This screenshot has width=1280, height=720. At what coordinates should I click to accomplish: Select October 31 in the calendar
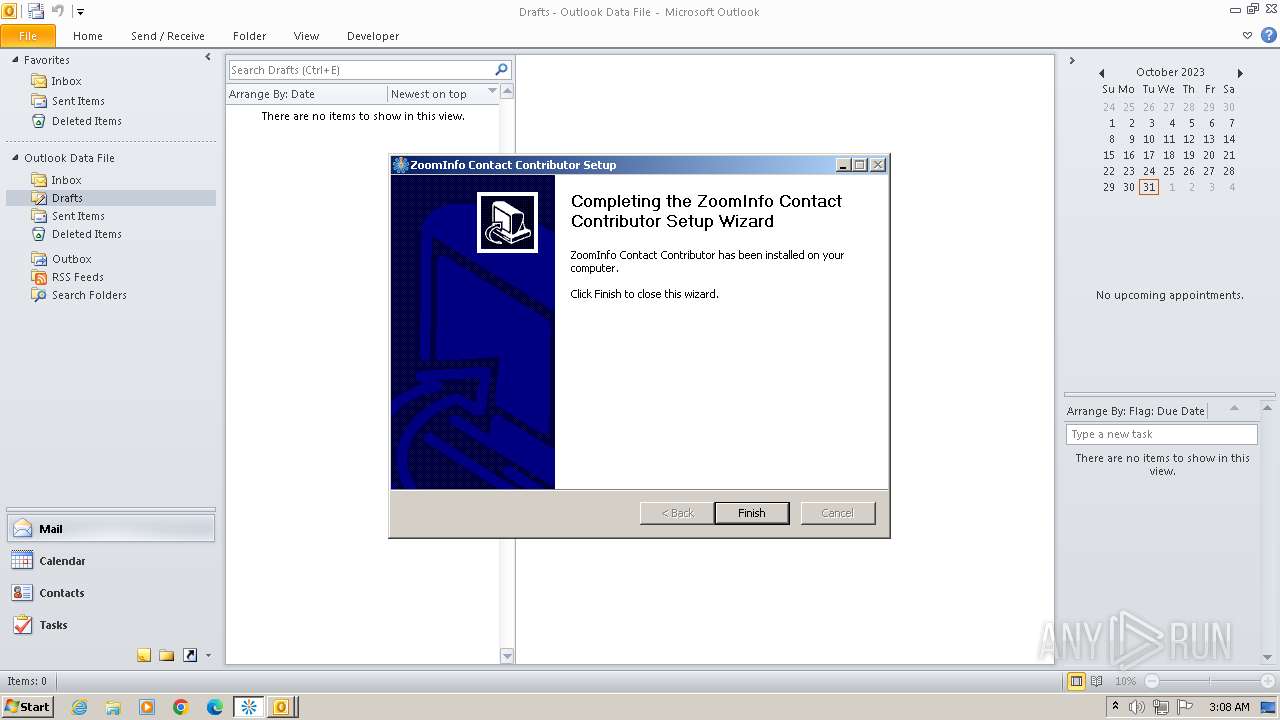(1149, 187)
